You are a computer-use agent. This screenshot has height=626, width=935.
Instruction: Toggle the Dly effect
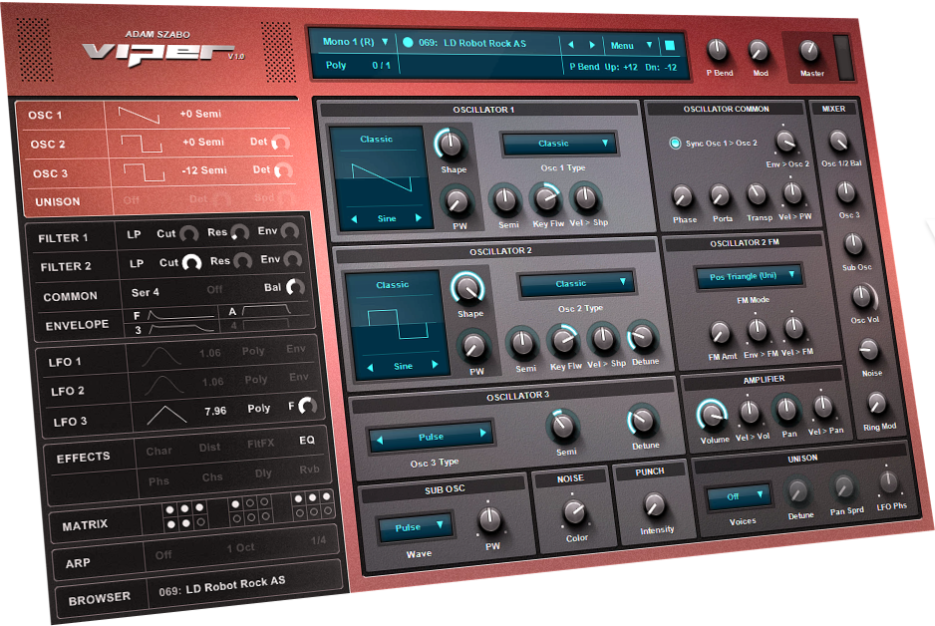tap(263, 473)
